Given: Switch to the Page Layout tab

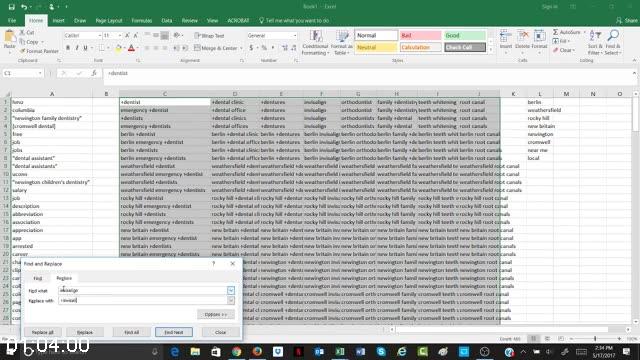Looking at the screenshot, I should (x=109, y=20).
